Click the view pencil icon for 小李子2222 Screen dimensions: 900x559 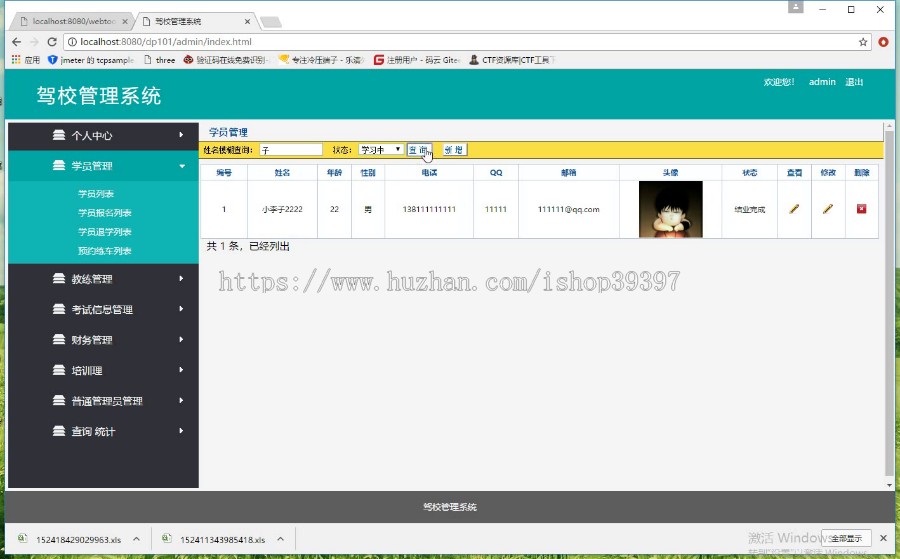click(794, 209)
